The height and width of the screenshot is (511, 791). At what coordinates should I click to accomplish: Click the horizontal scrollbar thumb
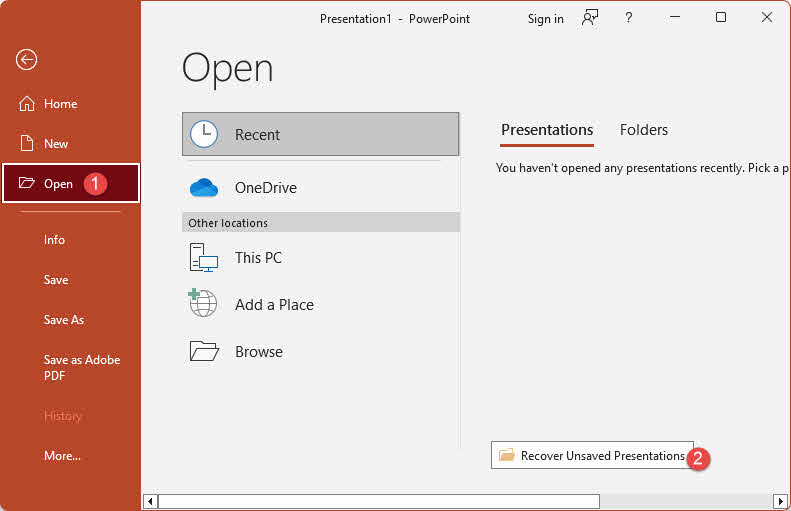point(379,501)
